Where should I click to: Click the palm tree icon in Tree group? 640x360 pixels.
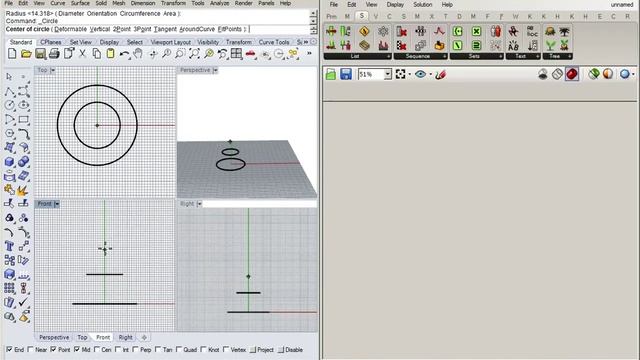point(564,31)
